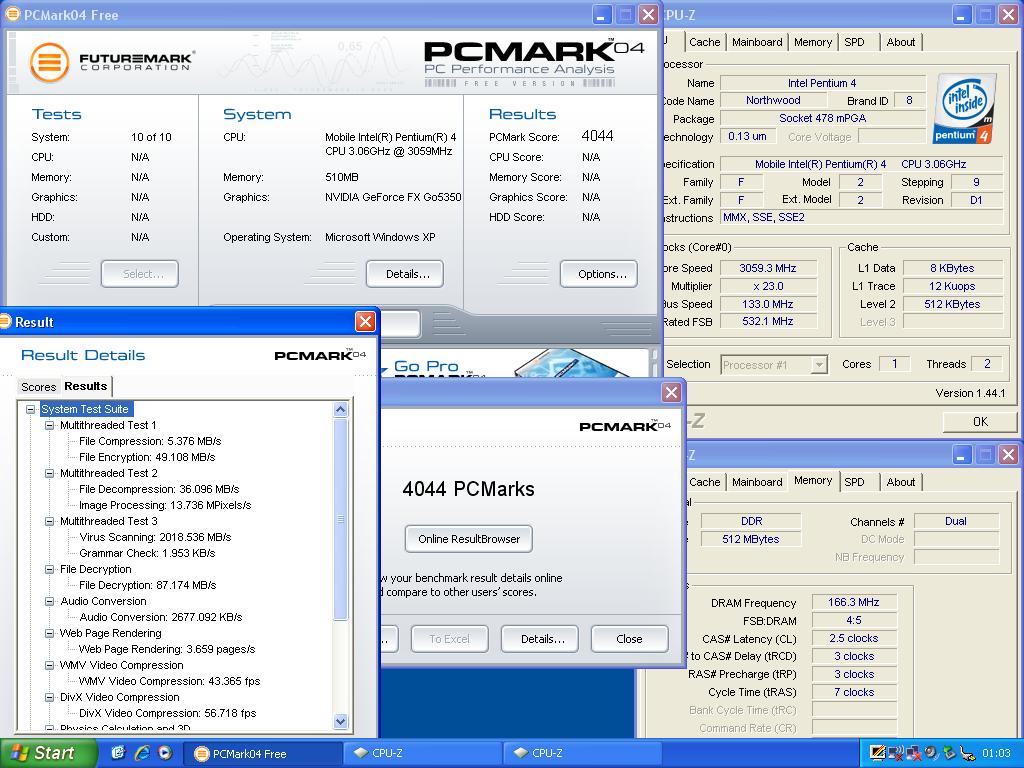Screen dimensions: 1024x768
Task: Open the Go Pro banner in PCMark04
Action: tap(516, 364)
